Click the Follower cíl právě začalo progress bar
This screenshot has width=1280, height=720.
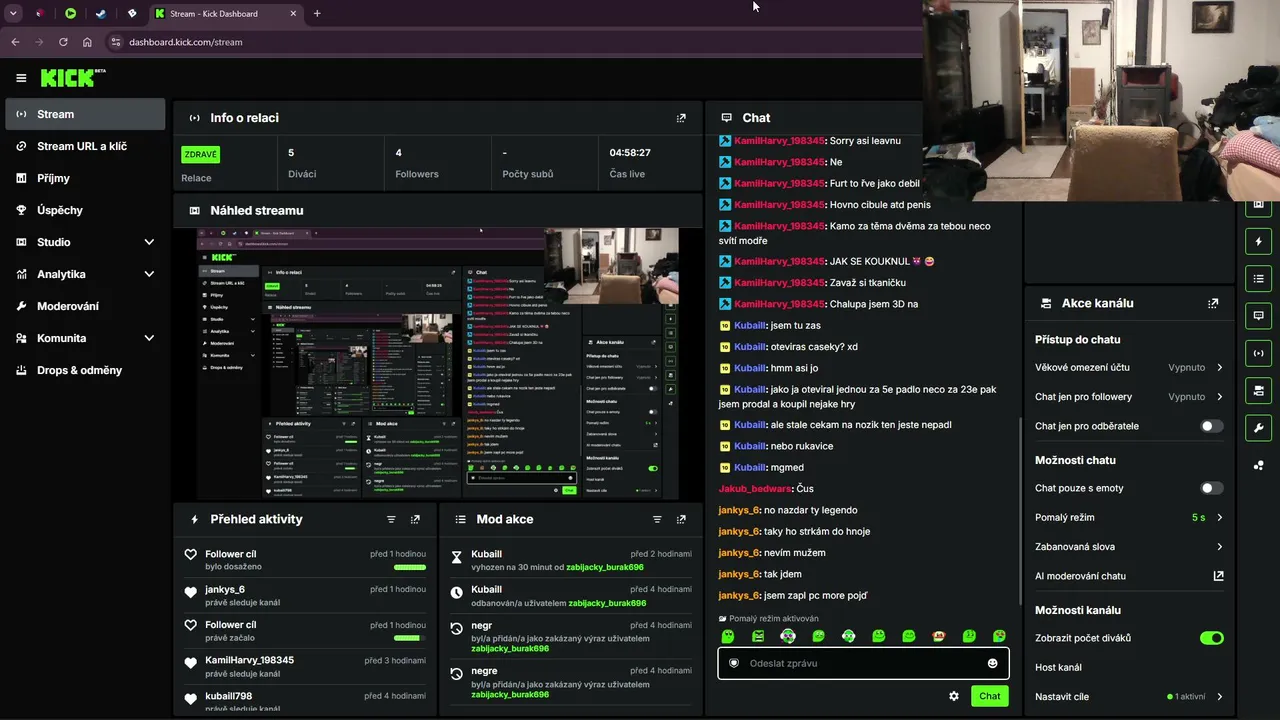(410, 638)
